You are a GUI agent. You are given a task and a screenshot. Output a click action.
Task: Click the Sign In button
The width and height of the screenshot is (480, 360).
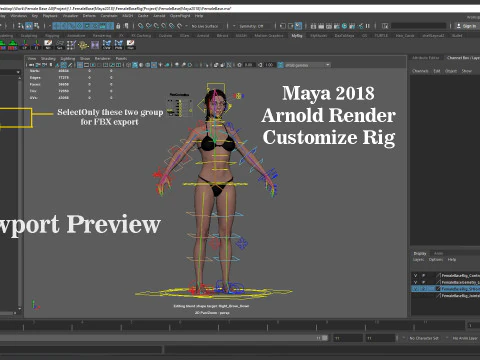[467, 26]
